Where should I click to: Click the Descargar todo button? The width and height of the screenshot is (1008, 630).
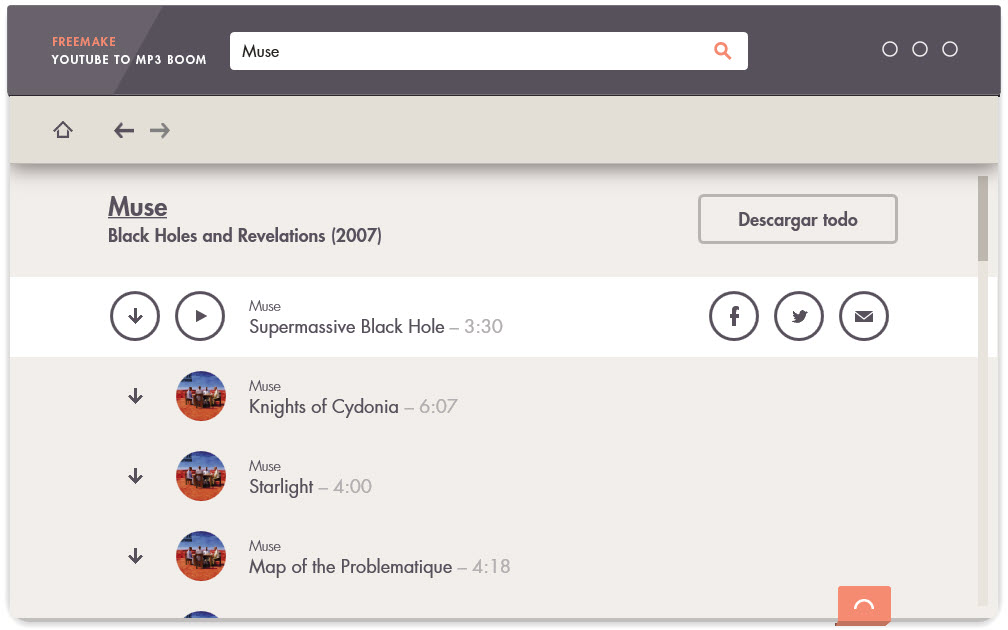pos(798,219)
